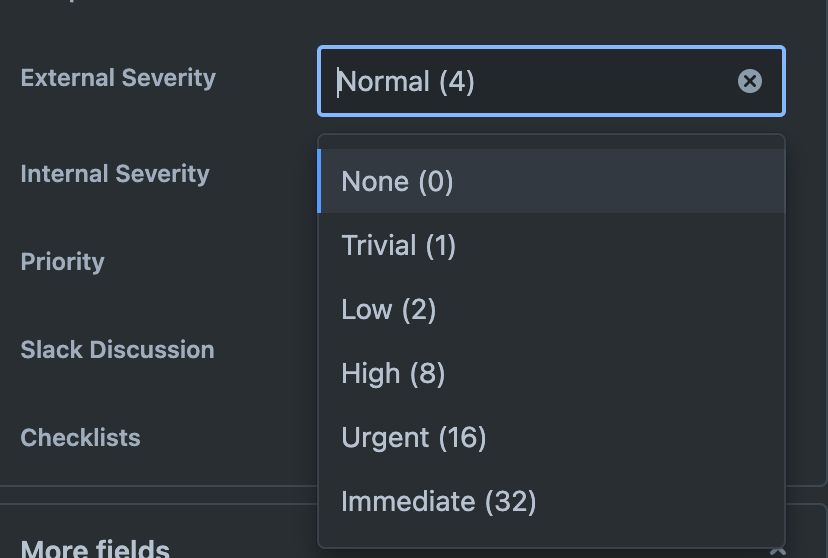The height and width of the screenshot is (558, 828).
Task: Collapse the More fields section chevron
Action: (x=778, y=550)
